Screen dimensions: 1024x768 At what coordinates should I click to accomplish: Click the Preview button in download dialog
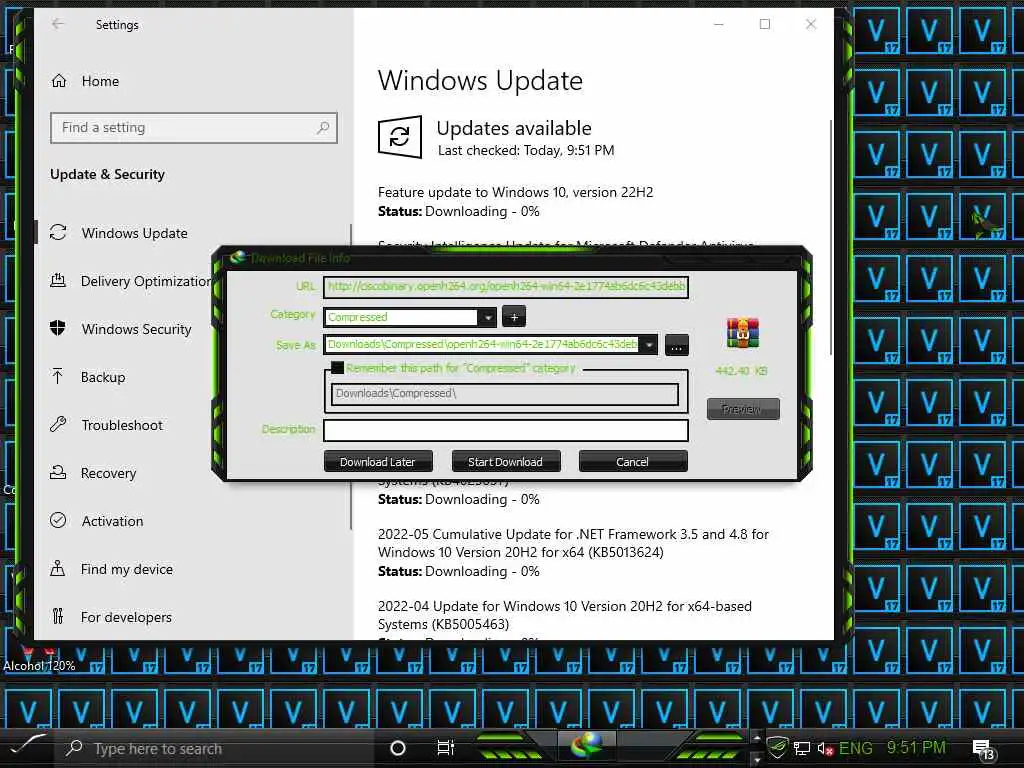tap(743, 409)
